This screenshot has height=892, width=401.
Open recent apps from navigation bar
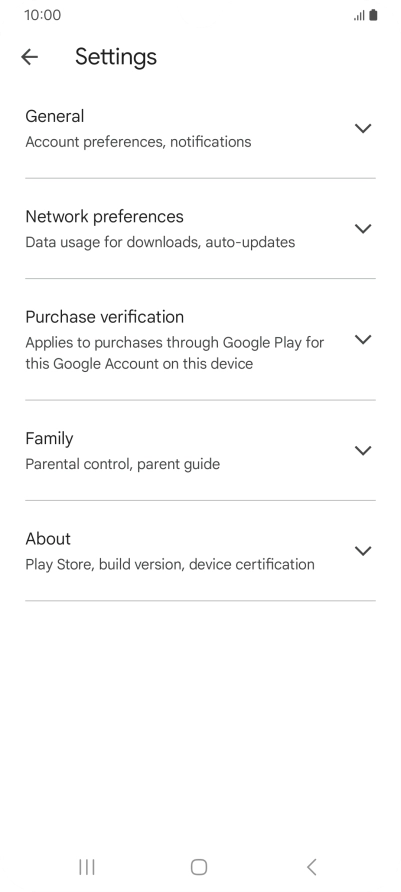pyautogui.click(x=86, y=867)
